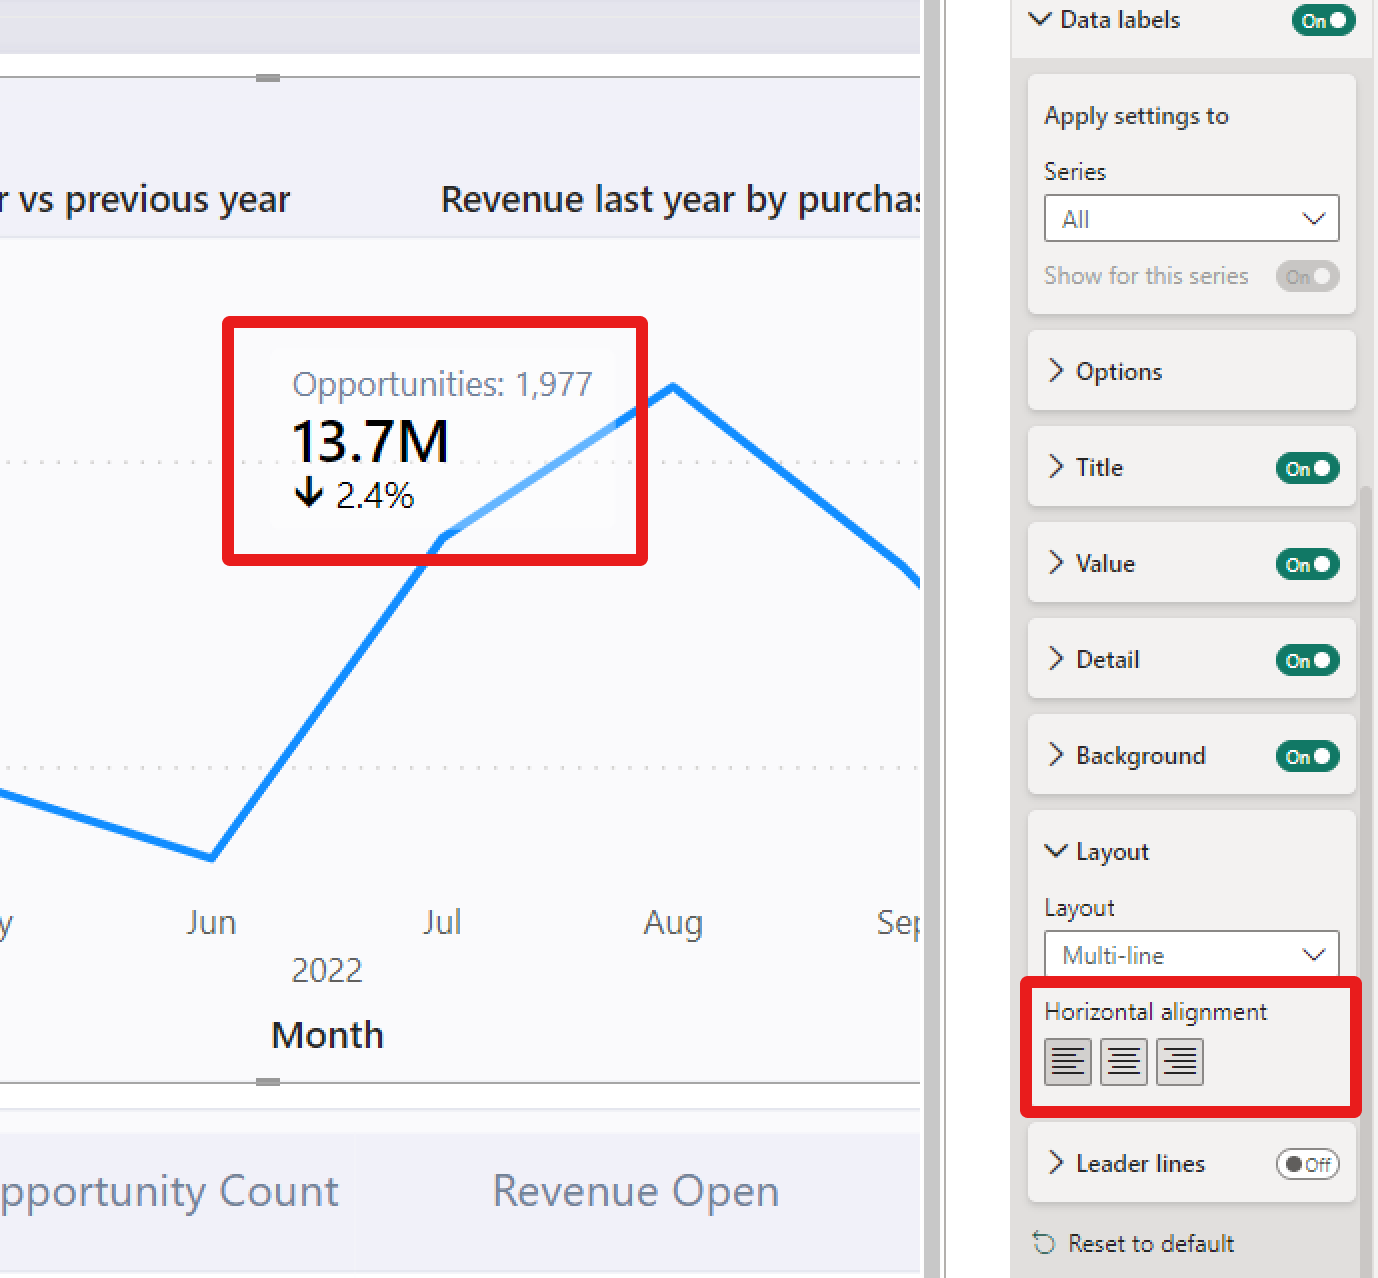Turn off the Detail toggle

(1307, 660)
